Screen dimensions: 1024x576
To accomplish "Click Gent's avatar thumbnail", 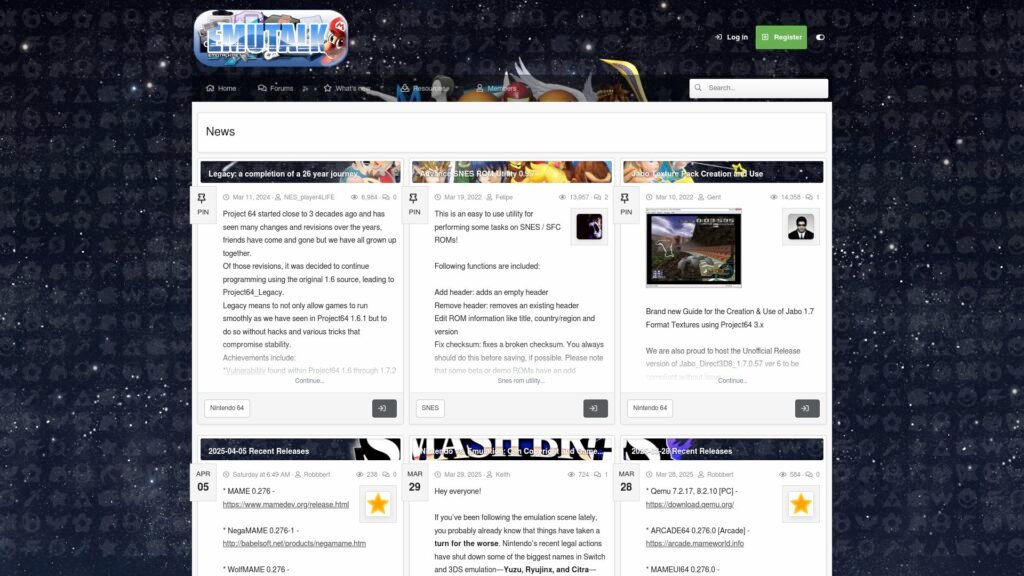I will tap(801, 227).
